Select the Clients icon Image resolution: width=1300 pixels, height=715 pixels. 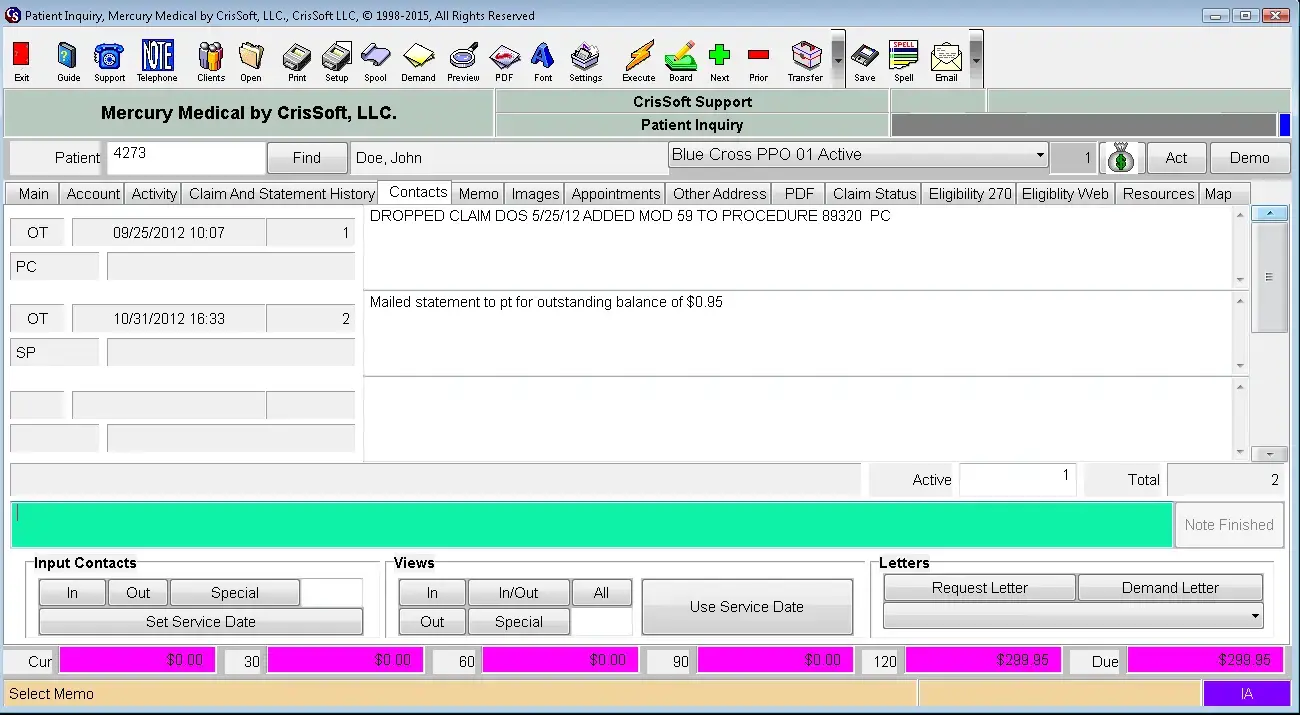(210, 60)
